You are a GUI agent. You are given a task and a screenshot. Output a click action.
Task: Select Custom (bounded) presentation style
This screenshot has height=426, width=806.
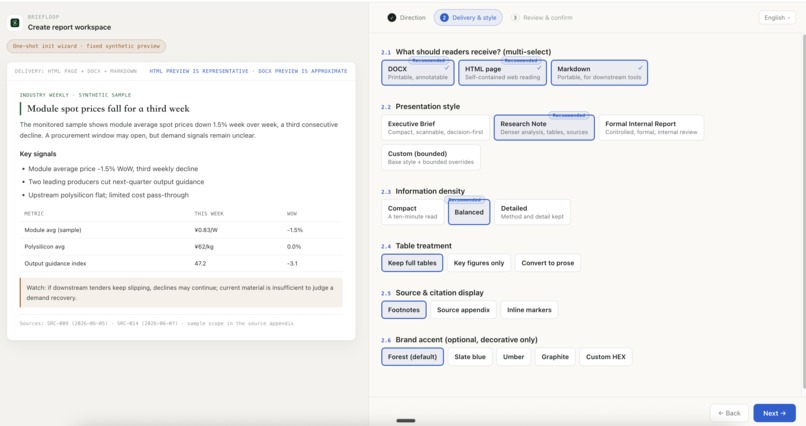[x=431, y=157]
